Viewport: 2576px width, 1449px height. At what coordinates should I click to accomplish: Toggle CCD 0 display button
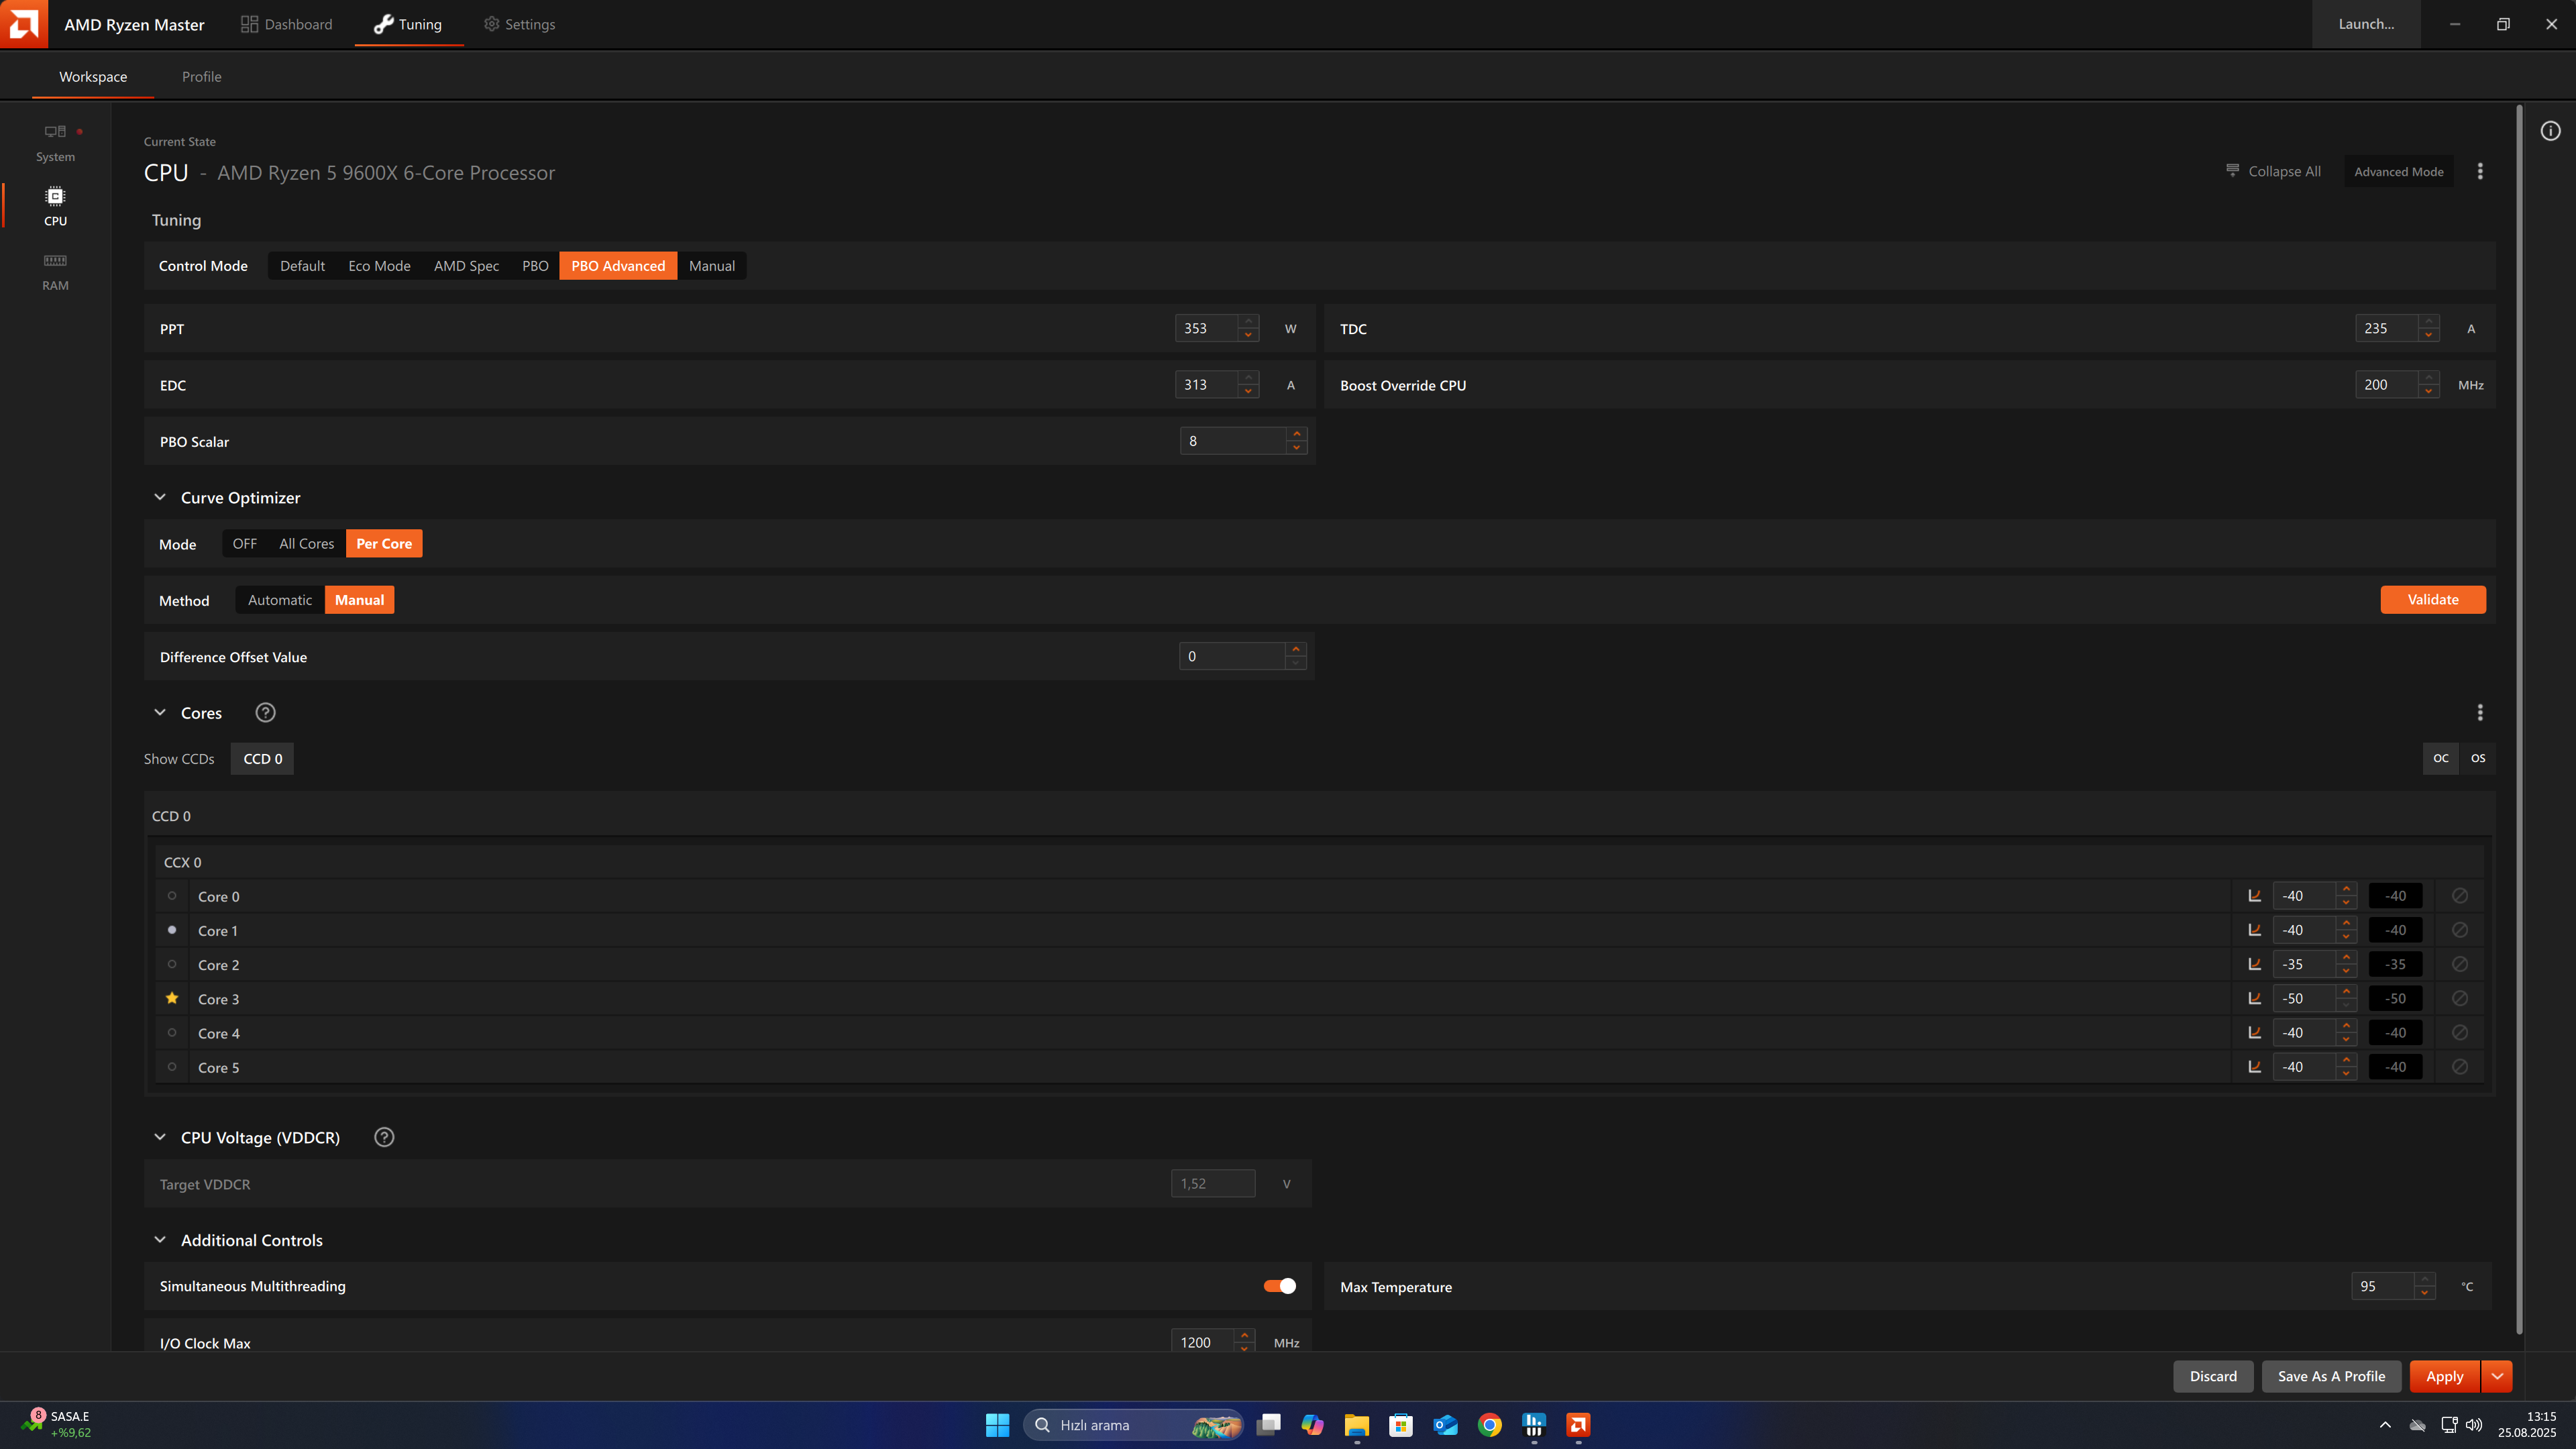point(263,759)
